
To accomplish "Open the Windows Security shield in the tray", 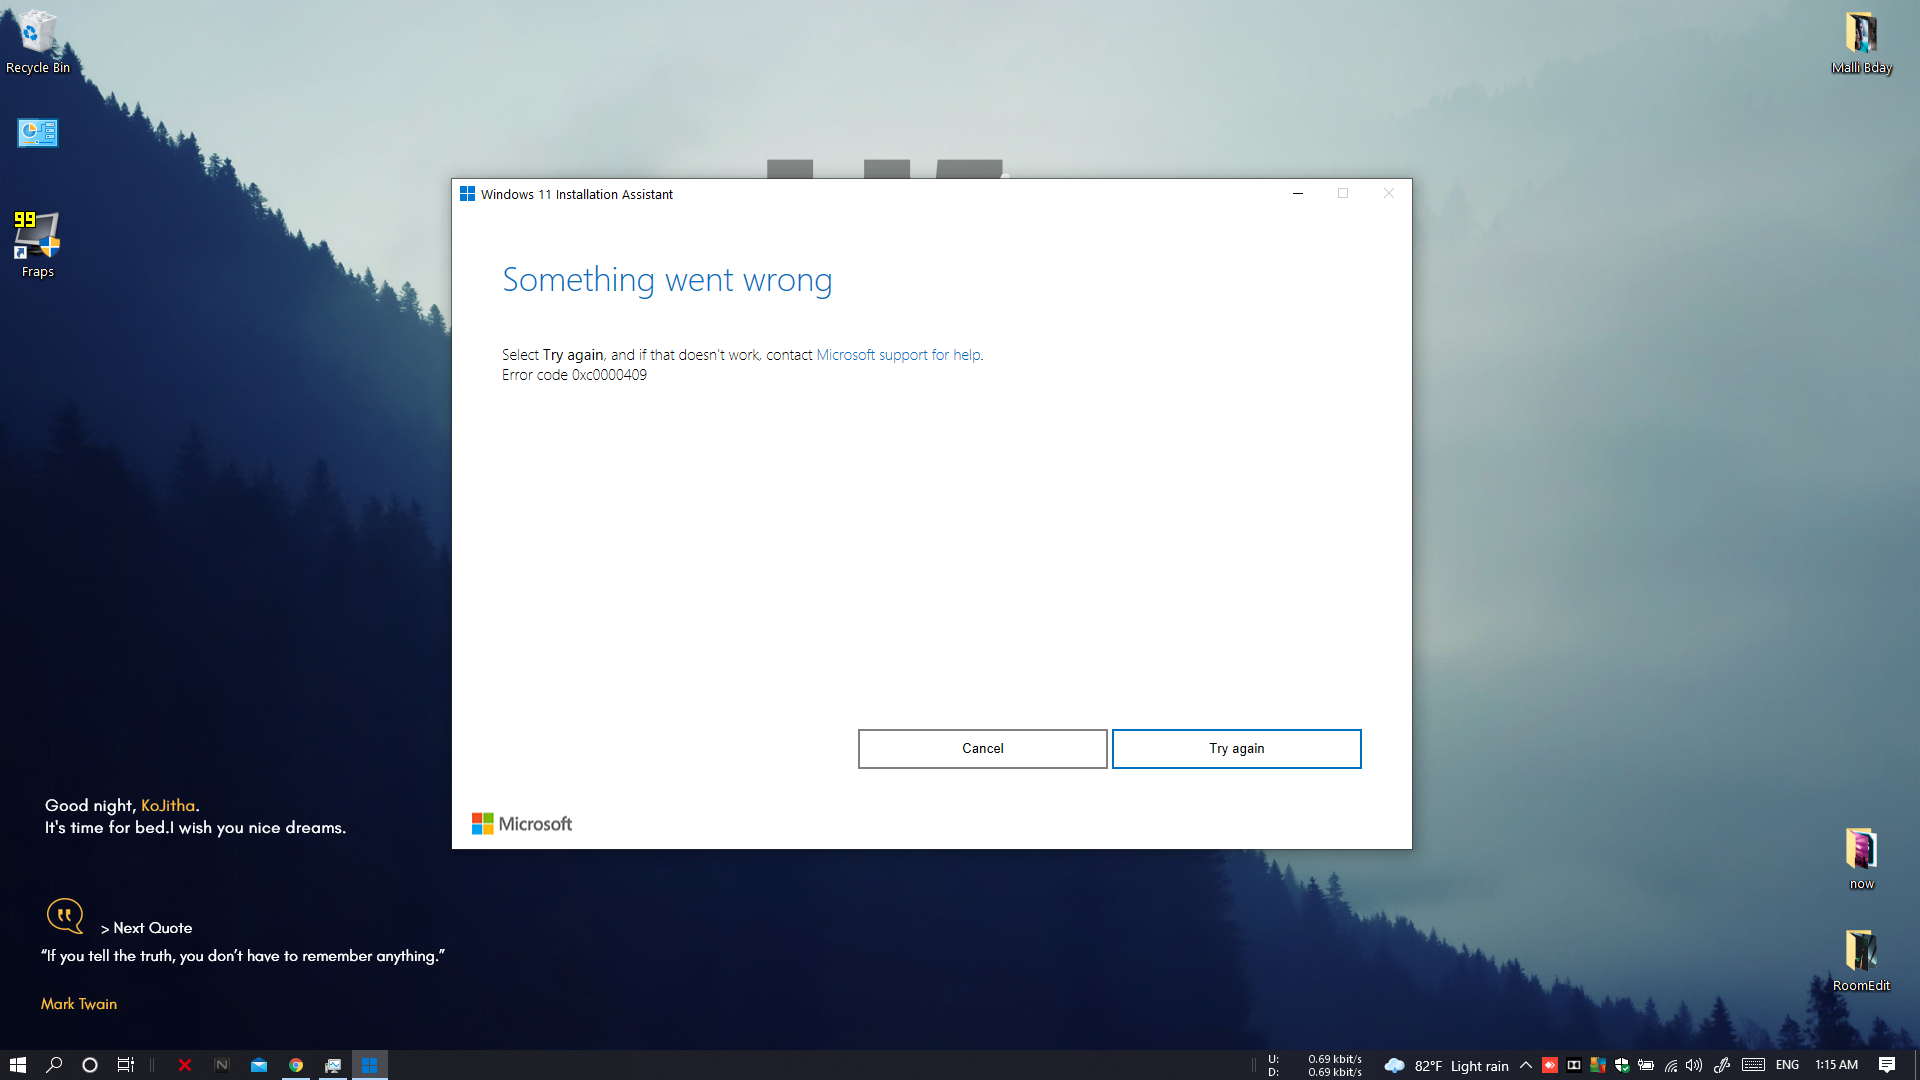I will pyautogui.click(x=1622, y=1065).
